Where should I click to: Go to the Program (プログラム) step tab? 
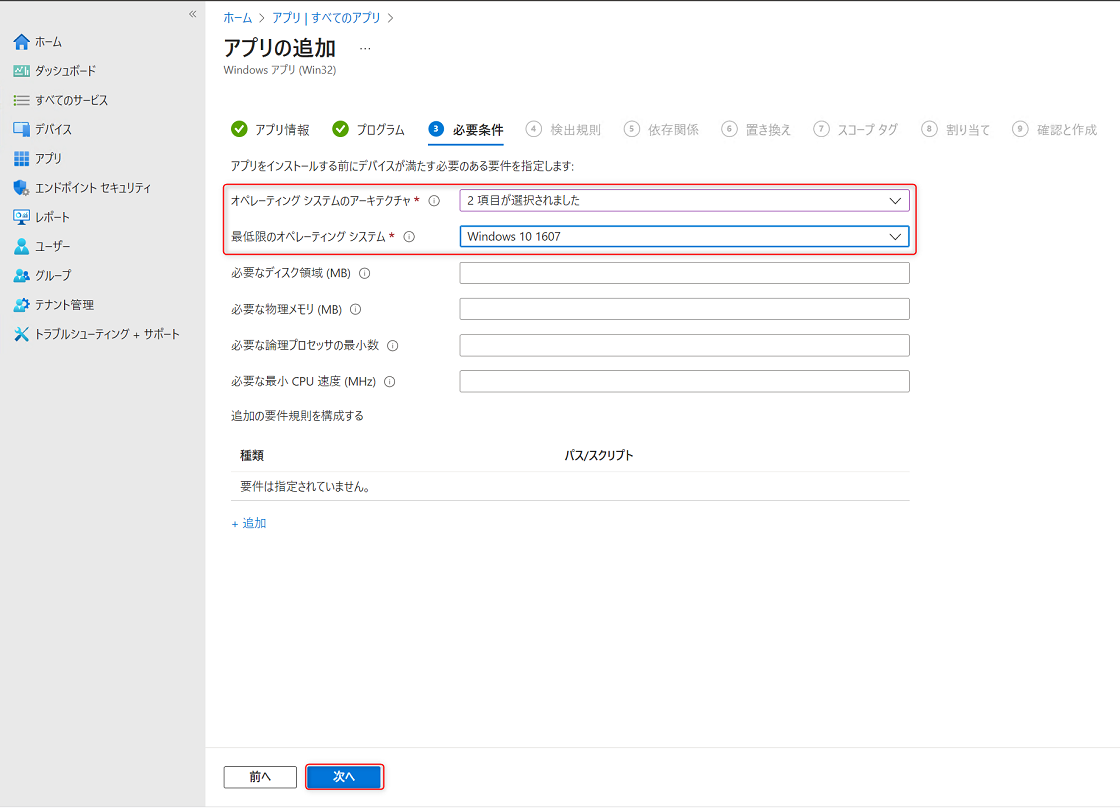369,129
